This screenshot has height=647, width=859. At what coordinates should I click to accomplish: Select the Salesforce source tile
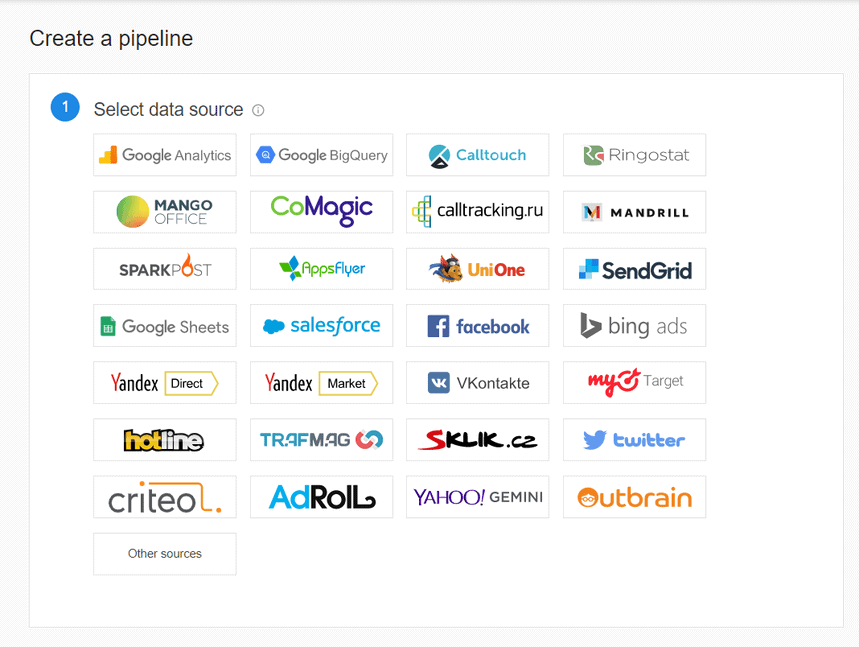click(x=321, y=326)
